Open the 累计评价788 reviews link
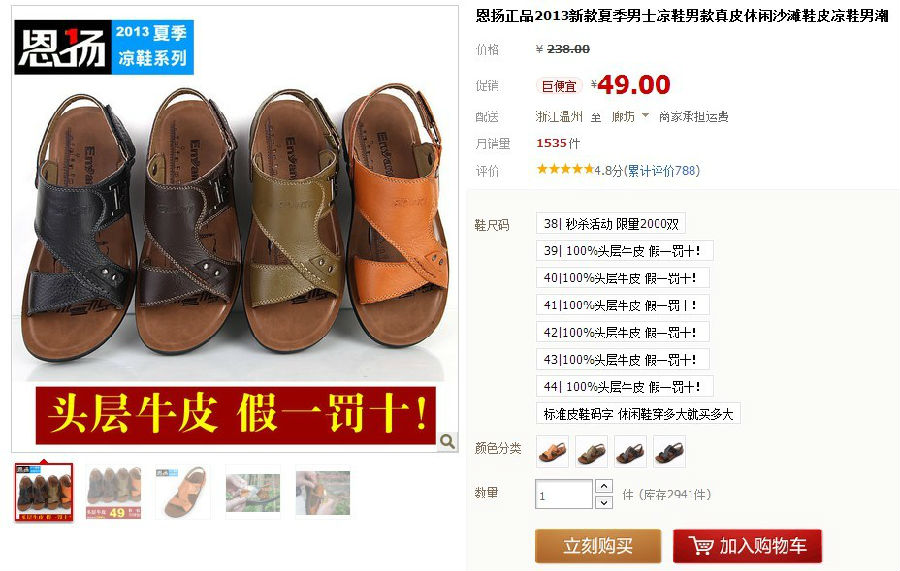Screen dimensions: 900x571 [x=661, y=170]
